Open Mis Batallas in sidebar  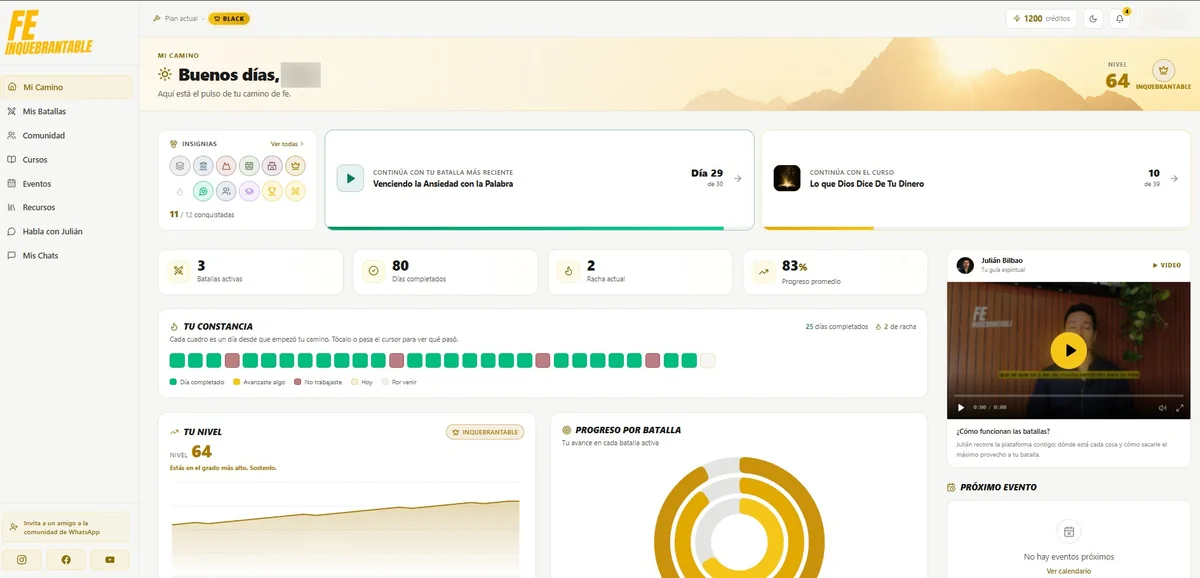[68, 111]
